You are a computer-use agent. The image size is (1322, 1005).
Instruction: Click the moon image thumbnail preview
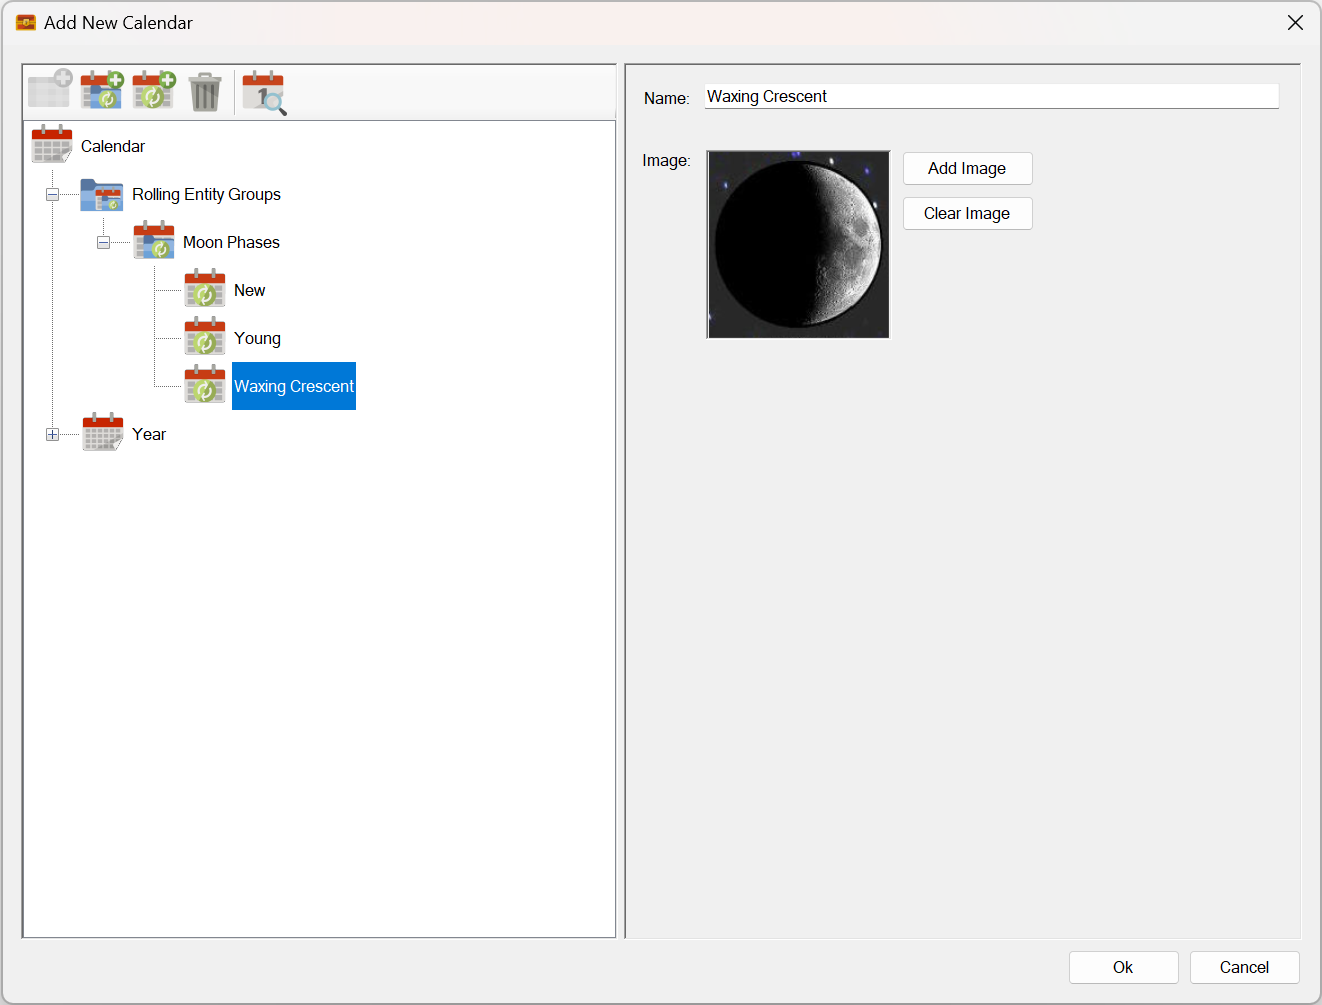pos(798,244)
